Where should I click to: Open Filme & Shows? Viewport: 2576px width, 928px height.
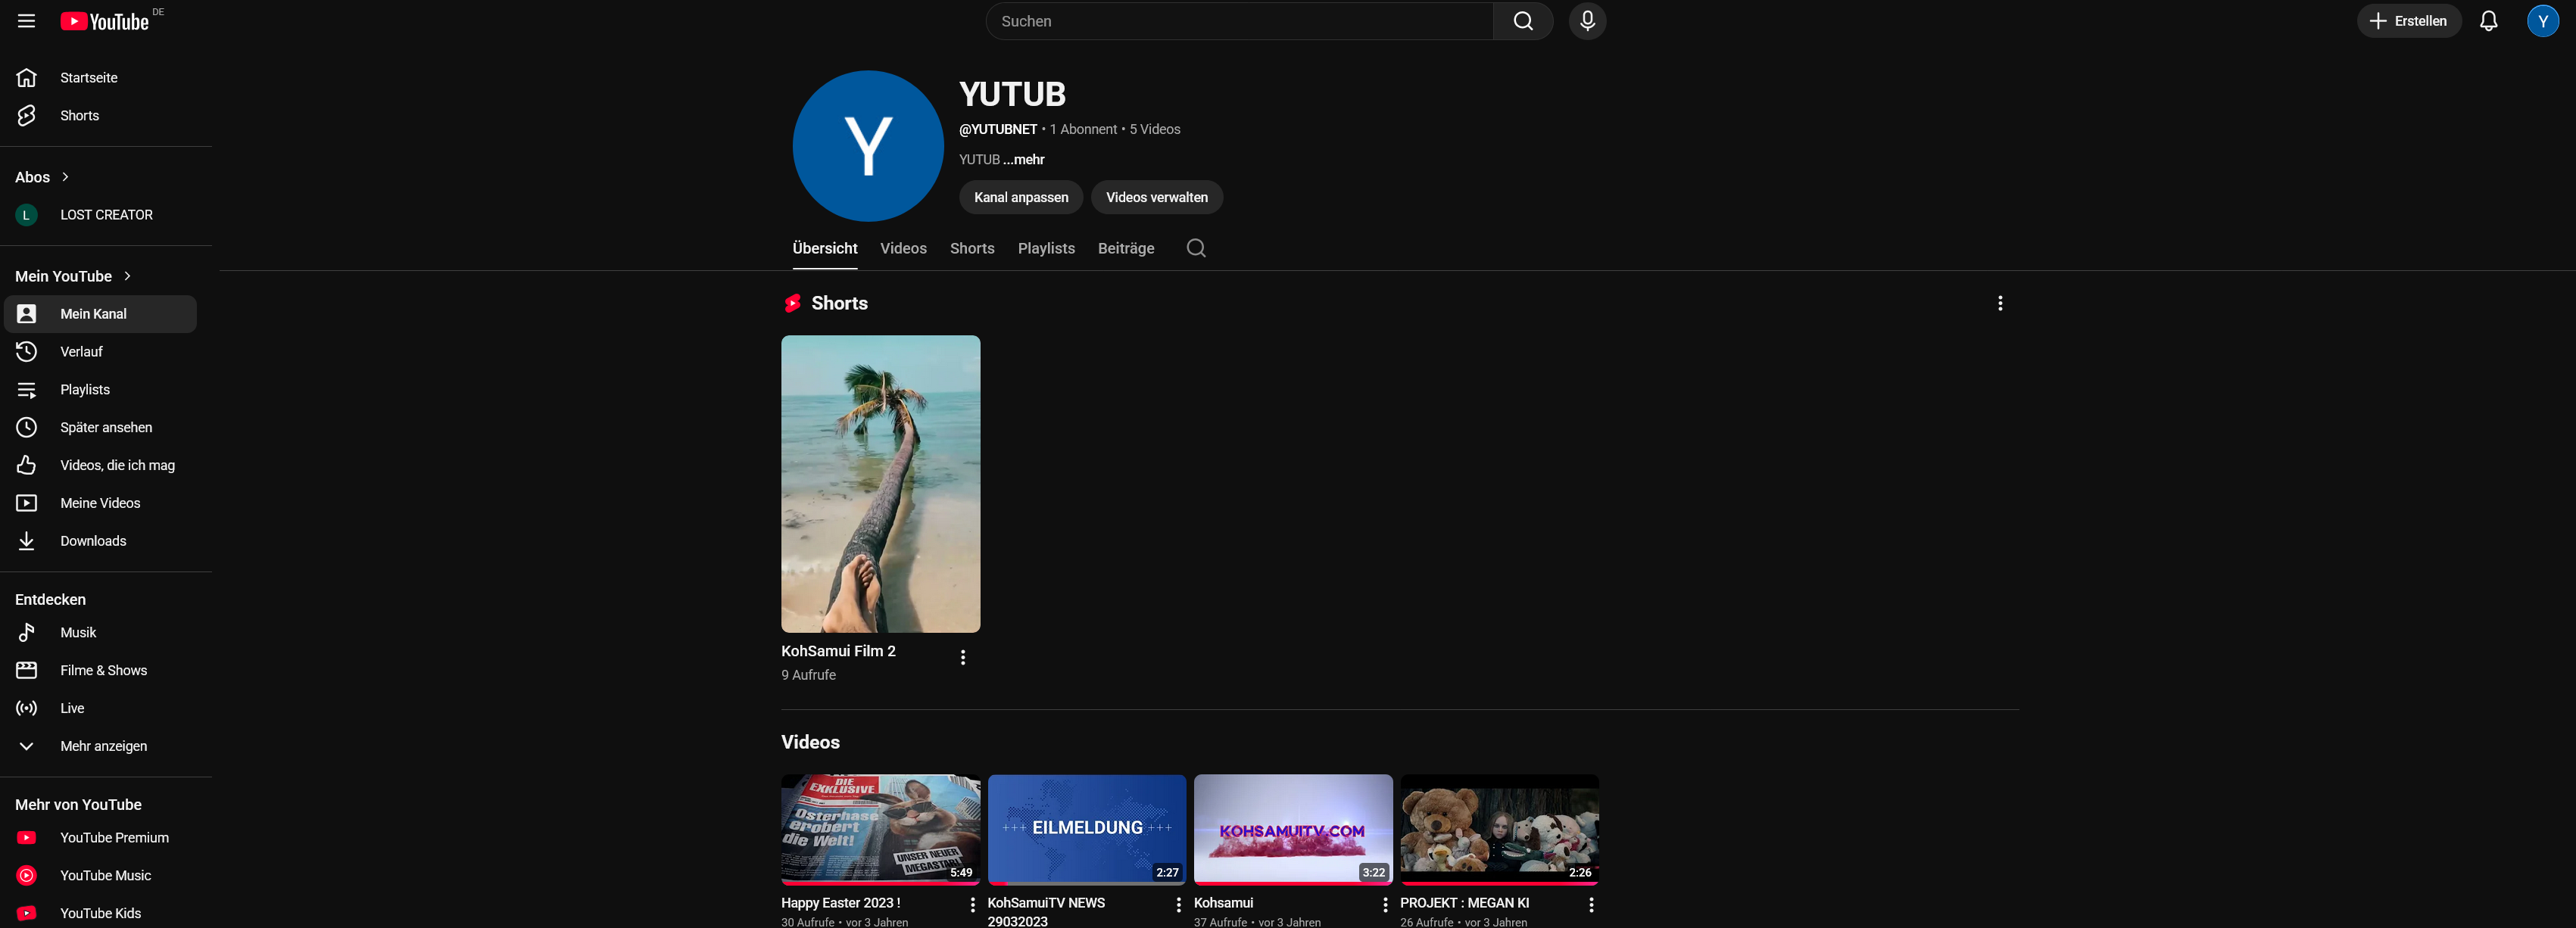pyautogui.click(x=100, y=671)
